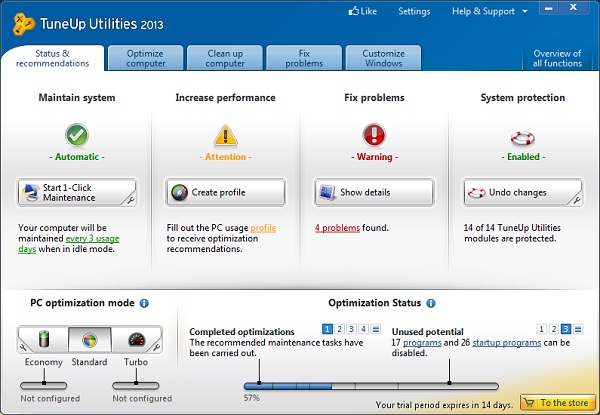Open the Fix problems tab
The height and width of the screenshot is (415, 600).
point(304,58)
